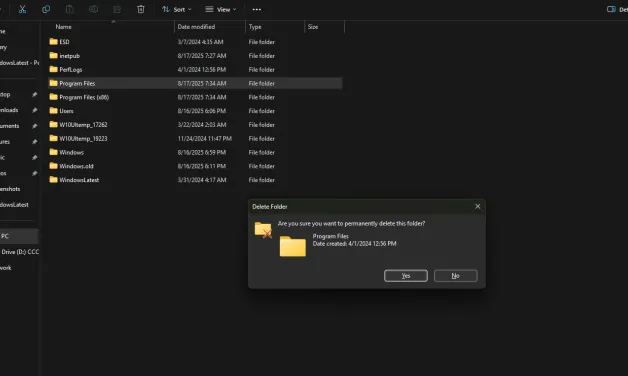Click the Date created text in dialog

pos(354,243)
